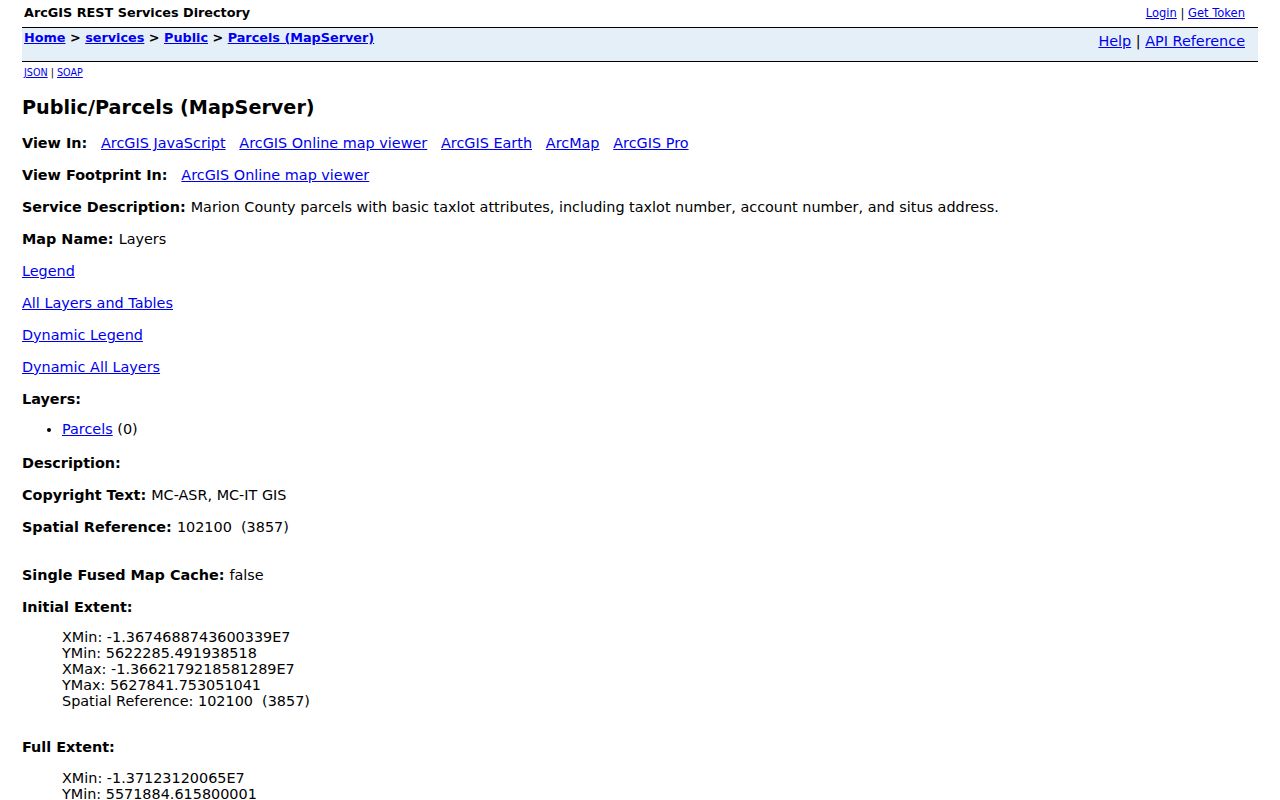This screenshot has width=1280, height=800.
Task: View the service as JSON
Action: coord(36,73)
